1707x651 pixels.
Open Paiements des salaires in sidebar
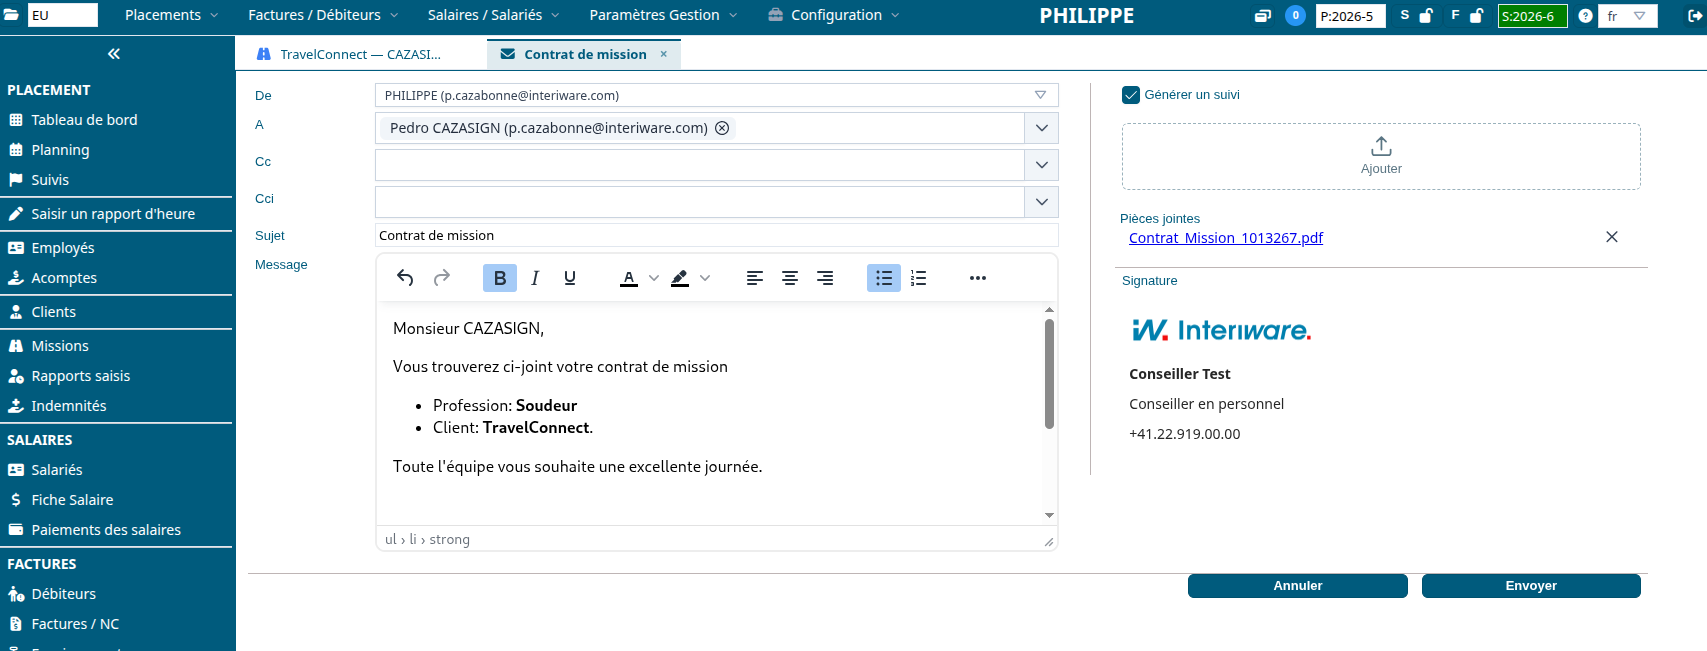(106, 530)
